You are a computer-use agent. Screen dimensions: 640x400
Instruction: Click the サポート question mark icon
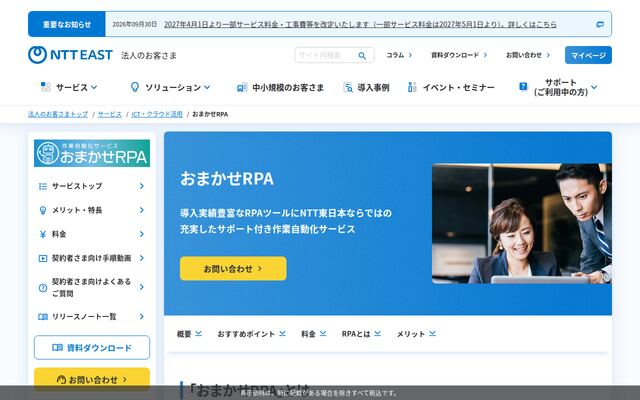(523, 86)
